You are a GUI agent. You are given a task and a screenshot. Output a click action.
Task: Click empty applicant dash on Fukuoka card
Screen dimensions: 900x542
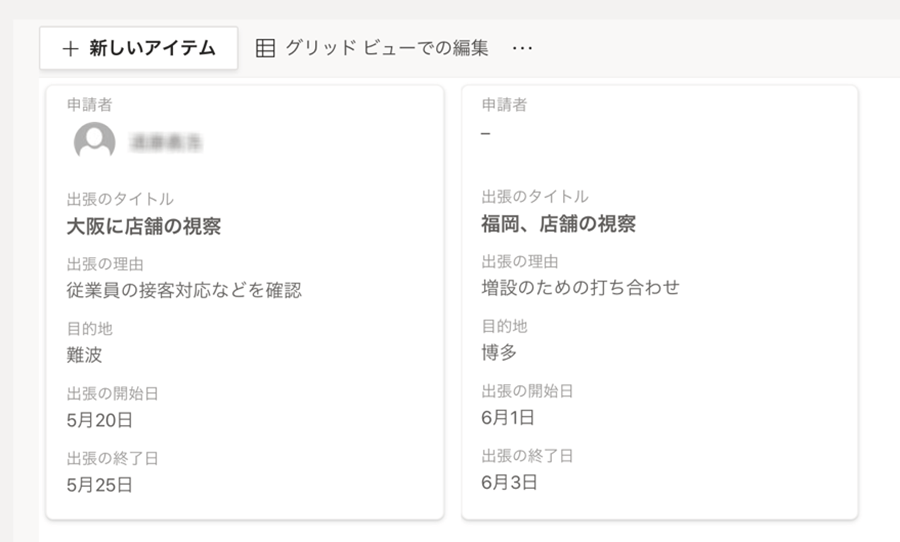pyautogui.click(x=486, y=133)
